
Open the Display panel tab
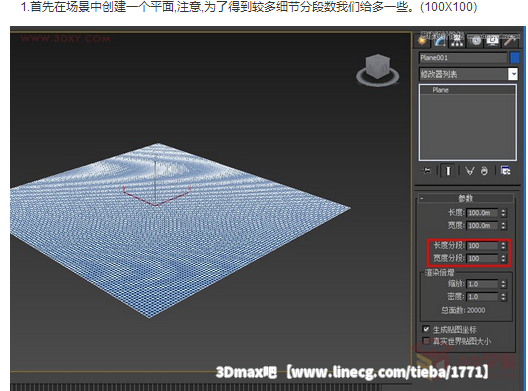pyautogui.click(x=493, y=41)
